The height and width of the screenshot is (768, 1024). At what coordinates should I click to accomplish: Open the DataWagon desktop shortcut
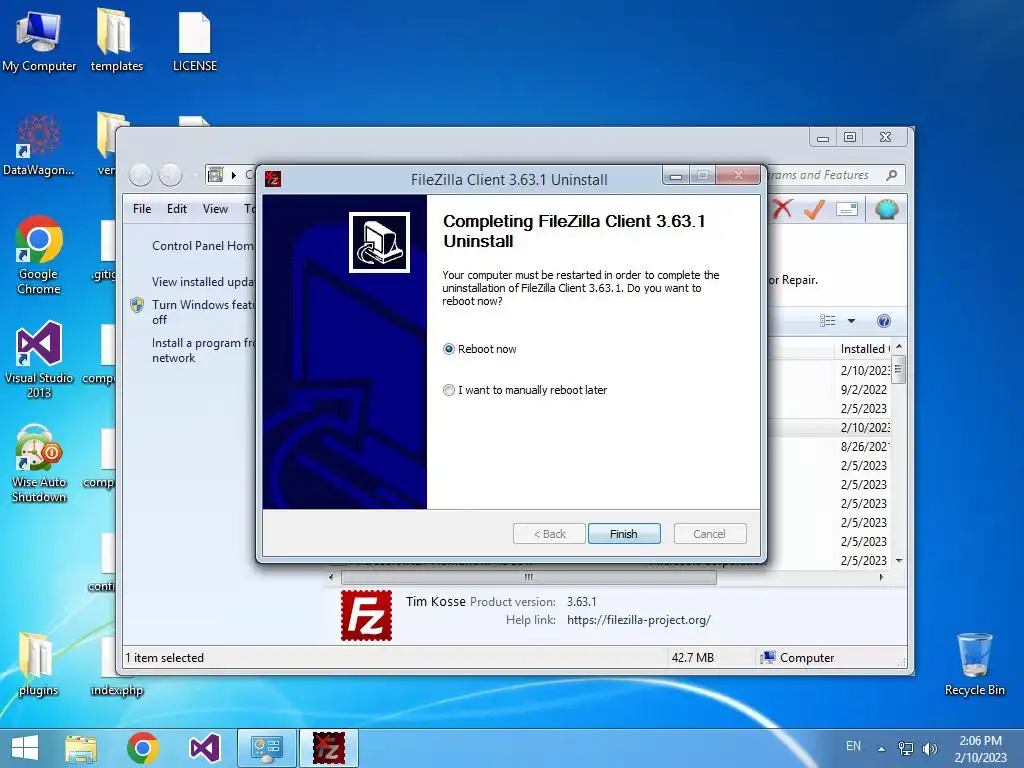click(x=38, y=145)
